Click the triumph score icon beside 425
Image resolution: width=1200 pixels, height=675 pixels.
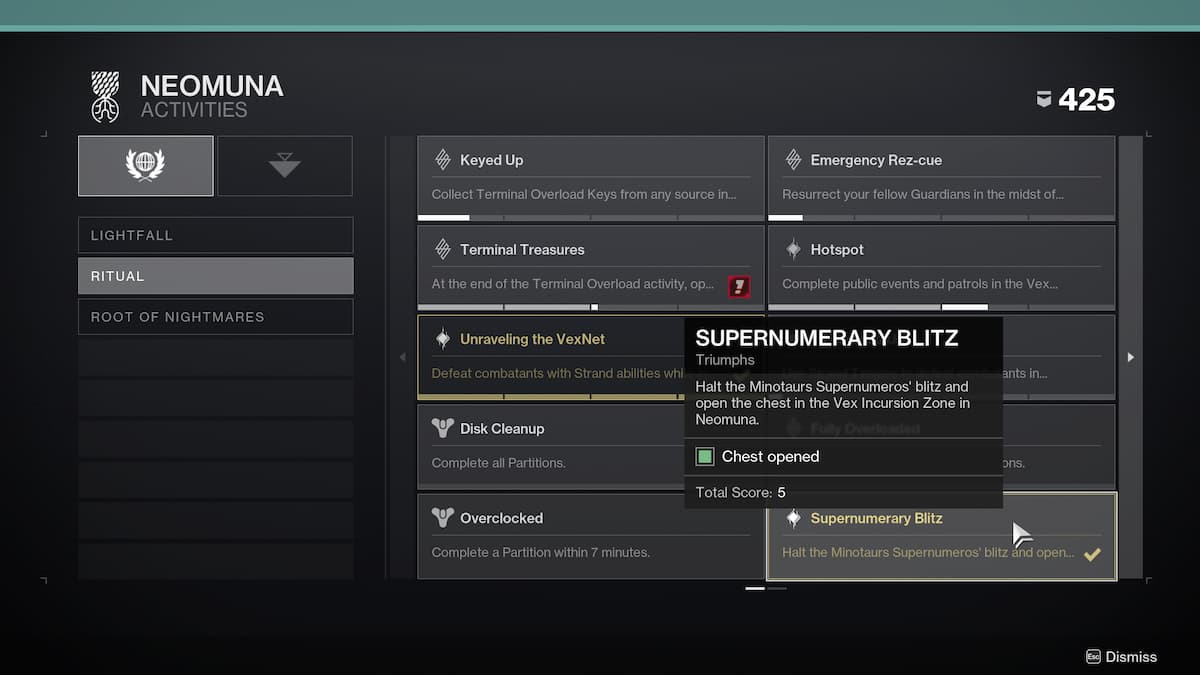pyautogui.click(x=1044, y=99)
